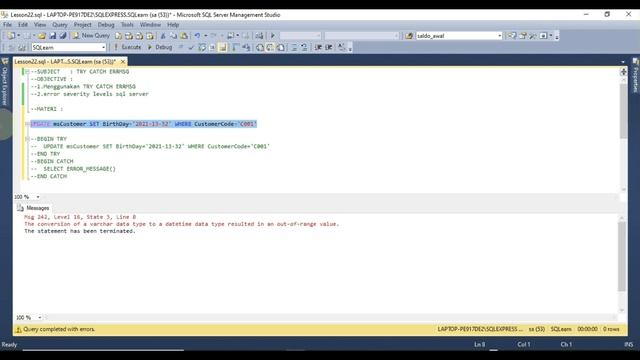Viewport: 640px width, 360px height.
Task: Click the 'Query completed with errors.' status text
Action: tap(59, 329)
